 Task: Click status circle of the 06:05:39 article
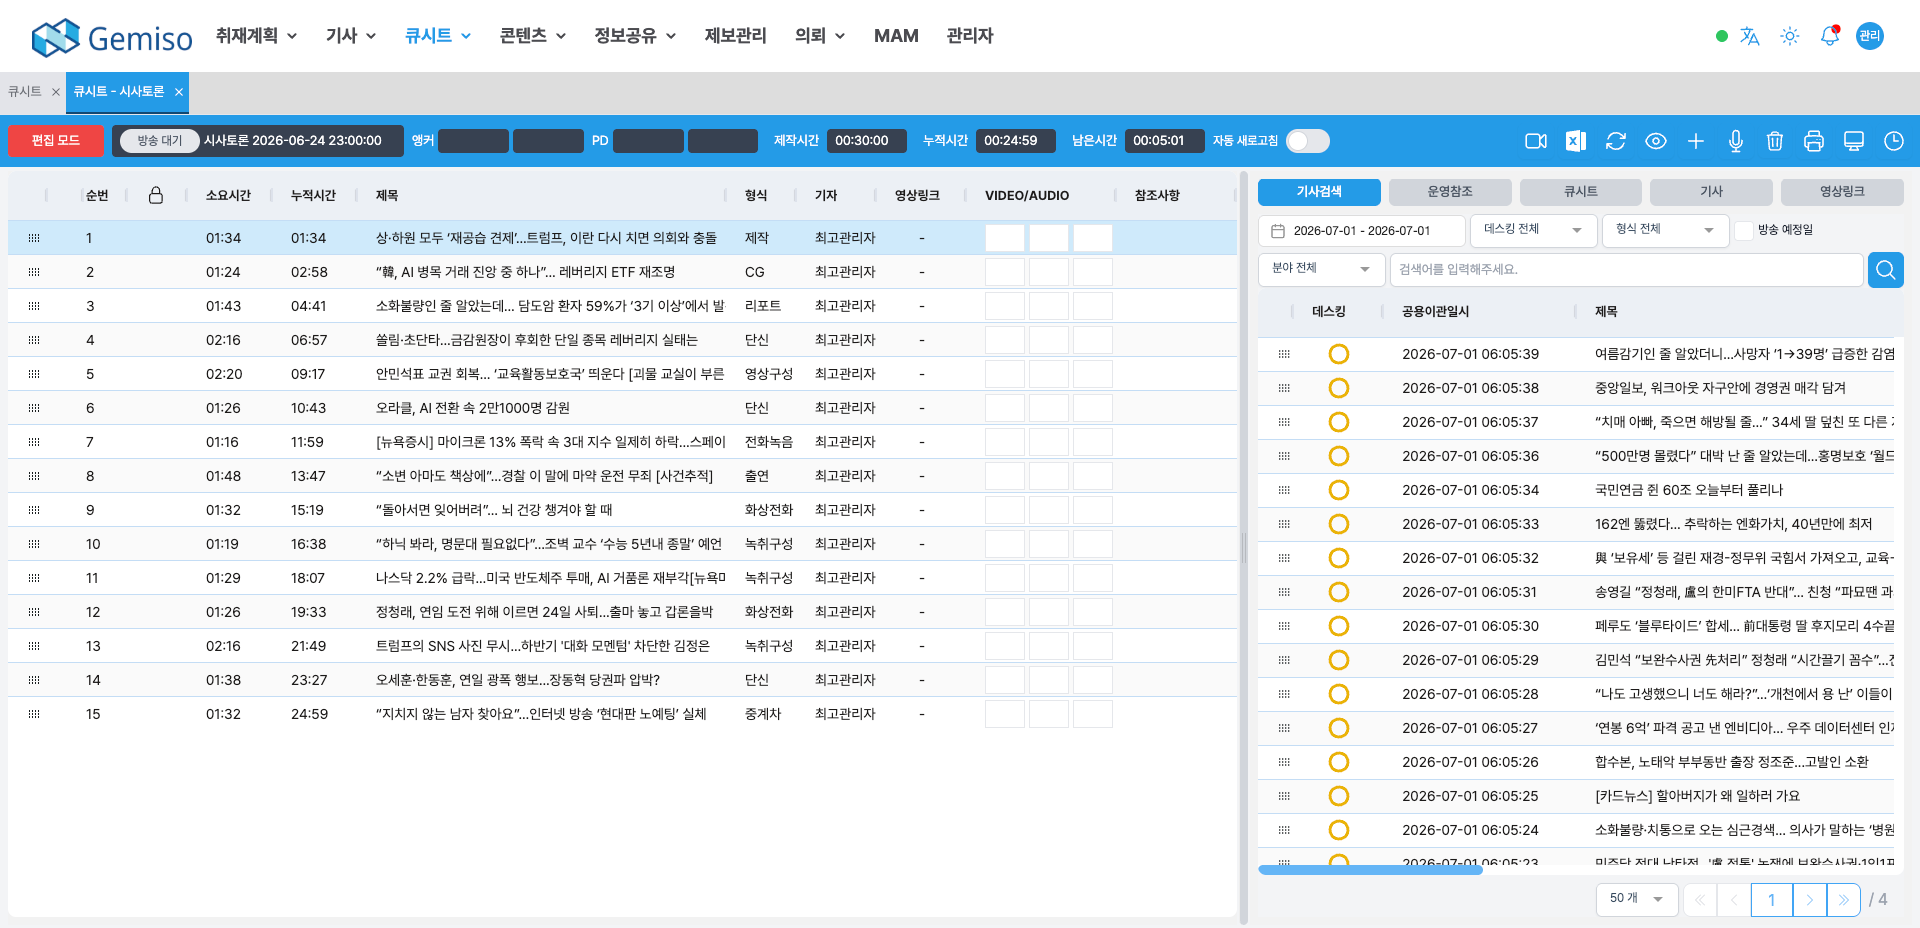[x=1339, y=354]
